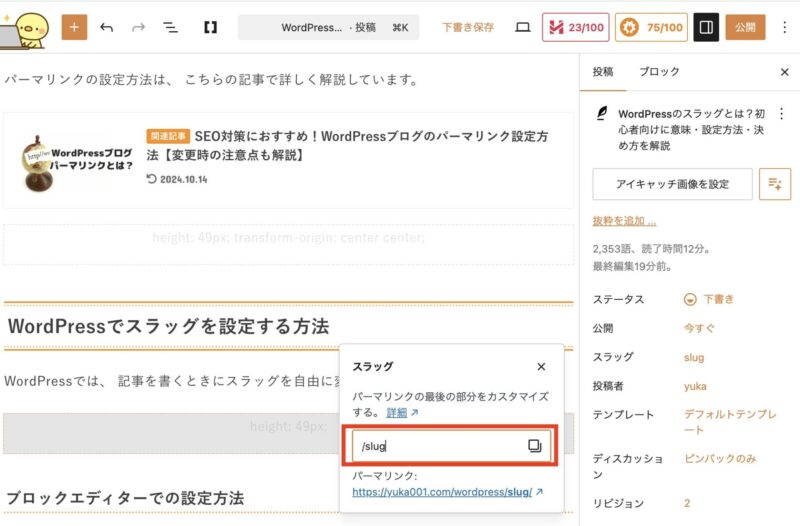Image resolution: width=800 pixels, height=526 pixels.
Task: Switch to the 投稿 tab
Action: [x=603, y=72]
